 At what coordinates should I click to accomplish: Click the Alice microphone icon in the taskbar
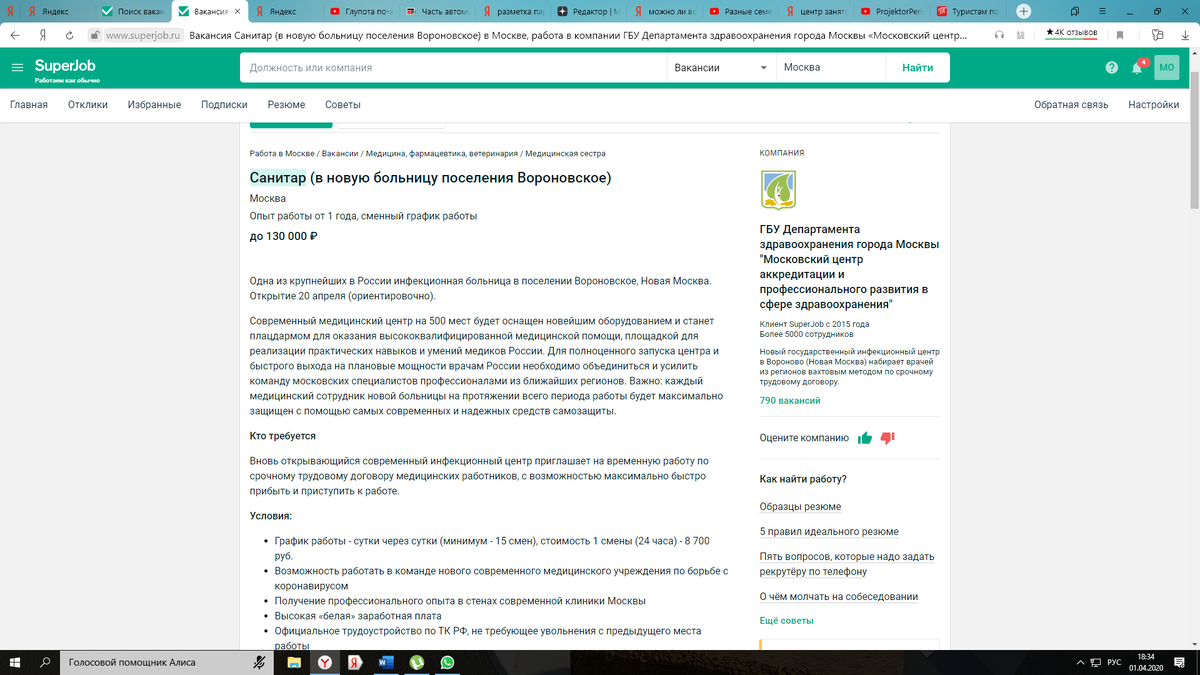[x=259, y=662]
